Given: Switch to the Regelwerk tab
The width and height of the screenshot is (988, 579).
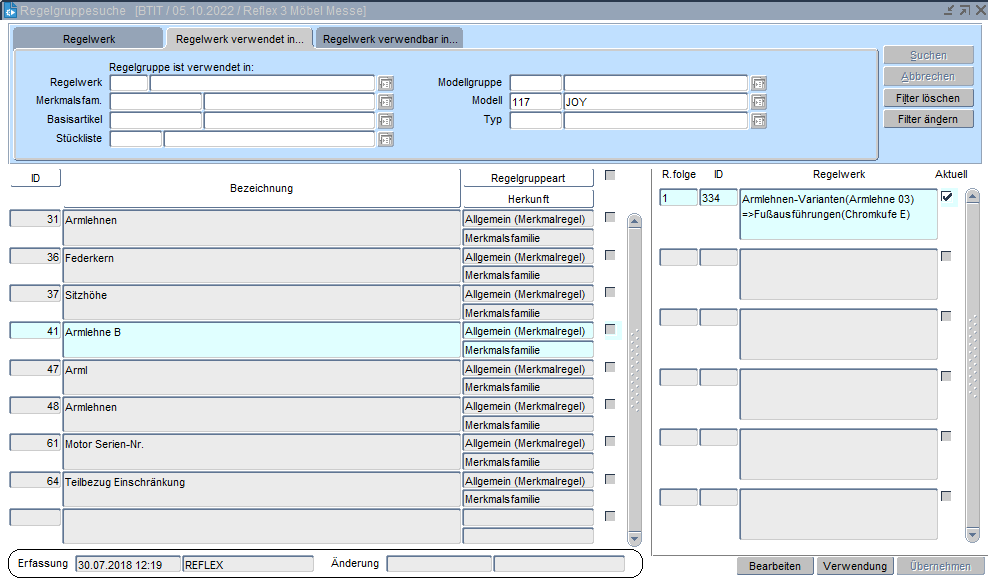Looking at the screenshot, I should coord(87,39).
